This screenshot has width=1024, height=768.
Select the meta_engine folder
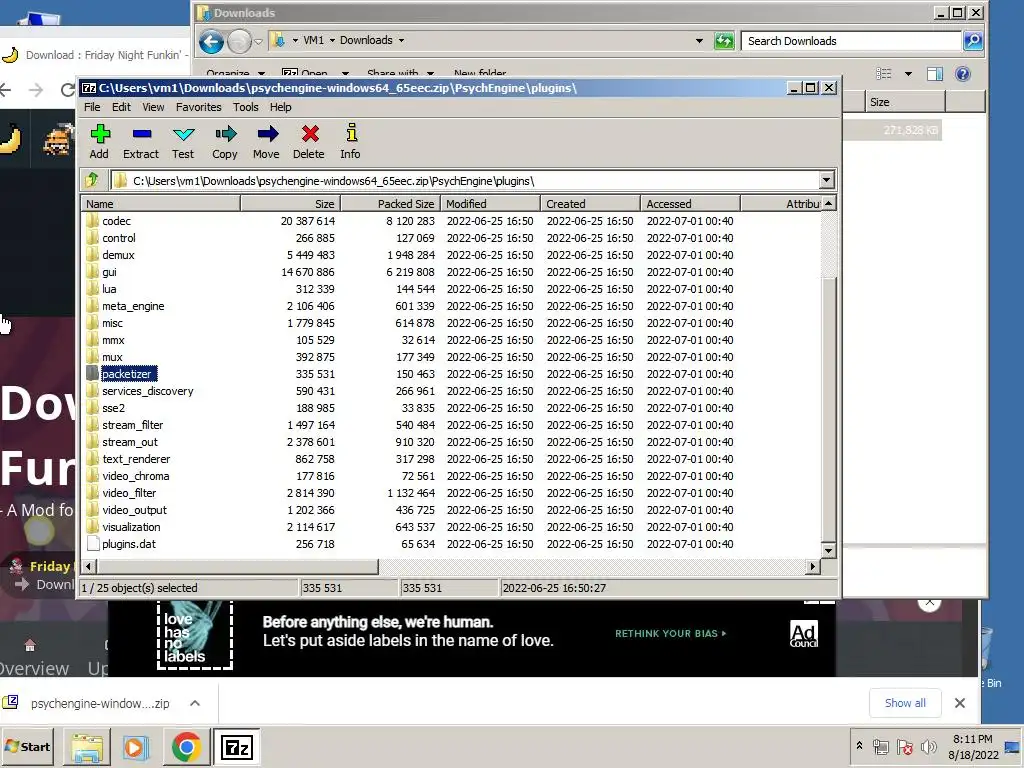[133, 306]
